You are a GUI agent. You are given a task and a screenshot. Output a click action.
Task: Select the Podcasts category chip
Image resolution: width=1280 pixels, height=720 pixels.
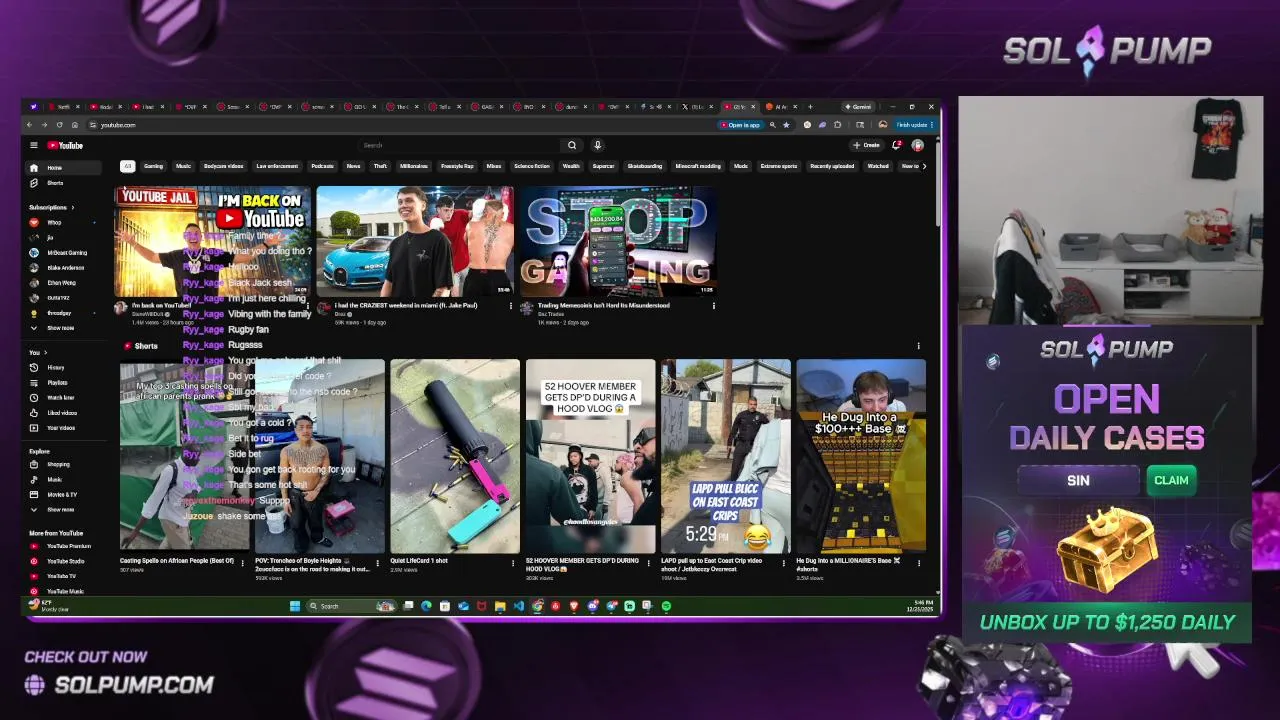[x=322, y=166]
